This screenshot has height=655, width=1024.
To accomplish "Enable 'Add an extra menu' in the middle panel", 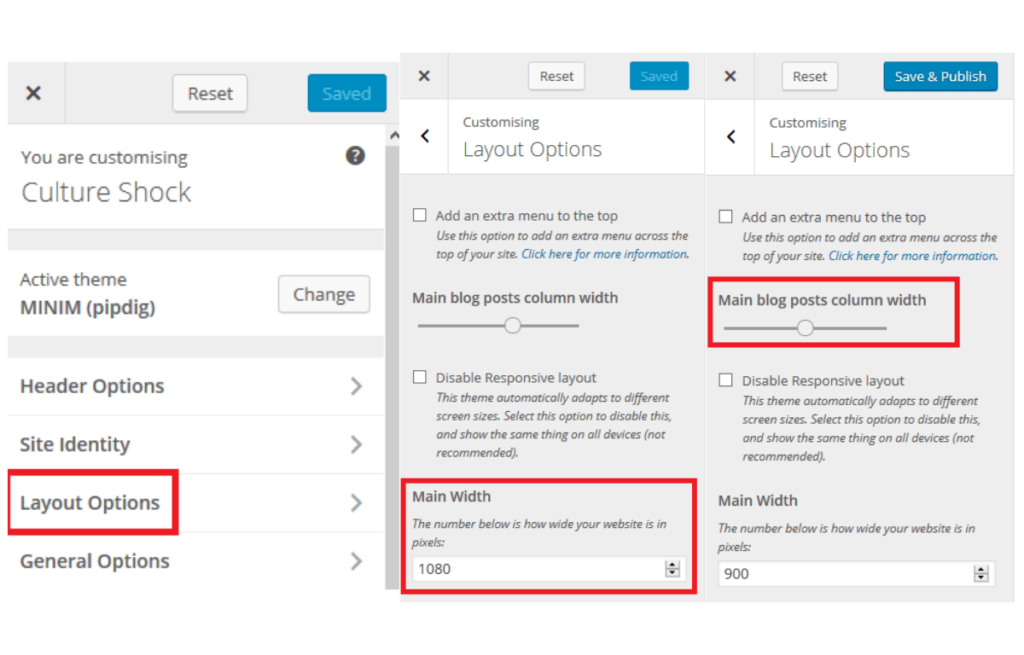I will click(420, 215).
